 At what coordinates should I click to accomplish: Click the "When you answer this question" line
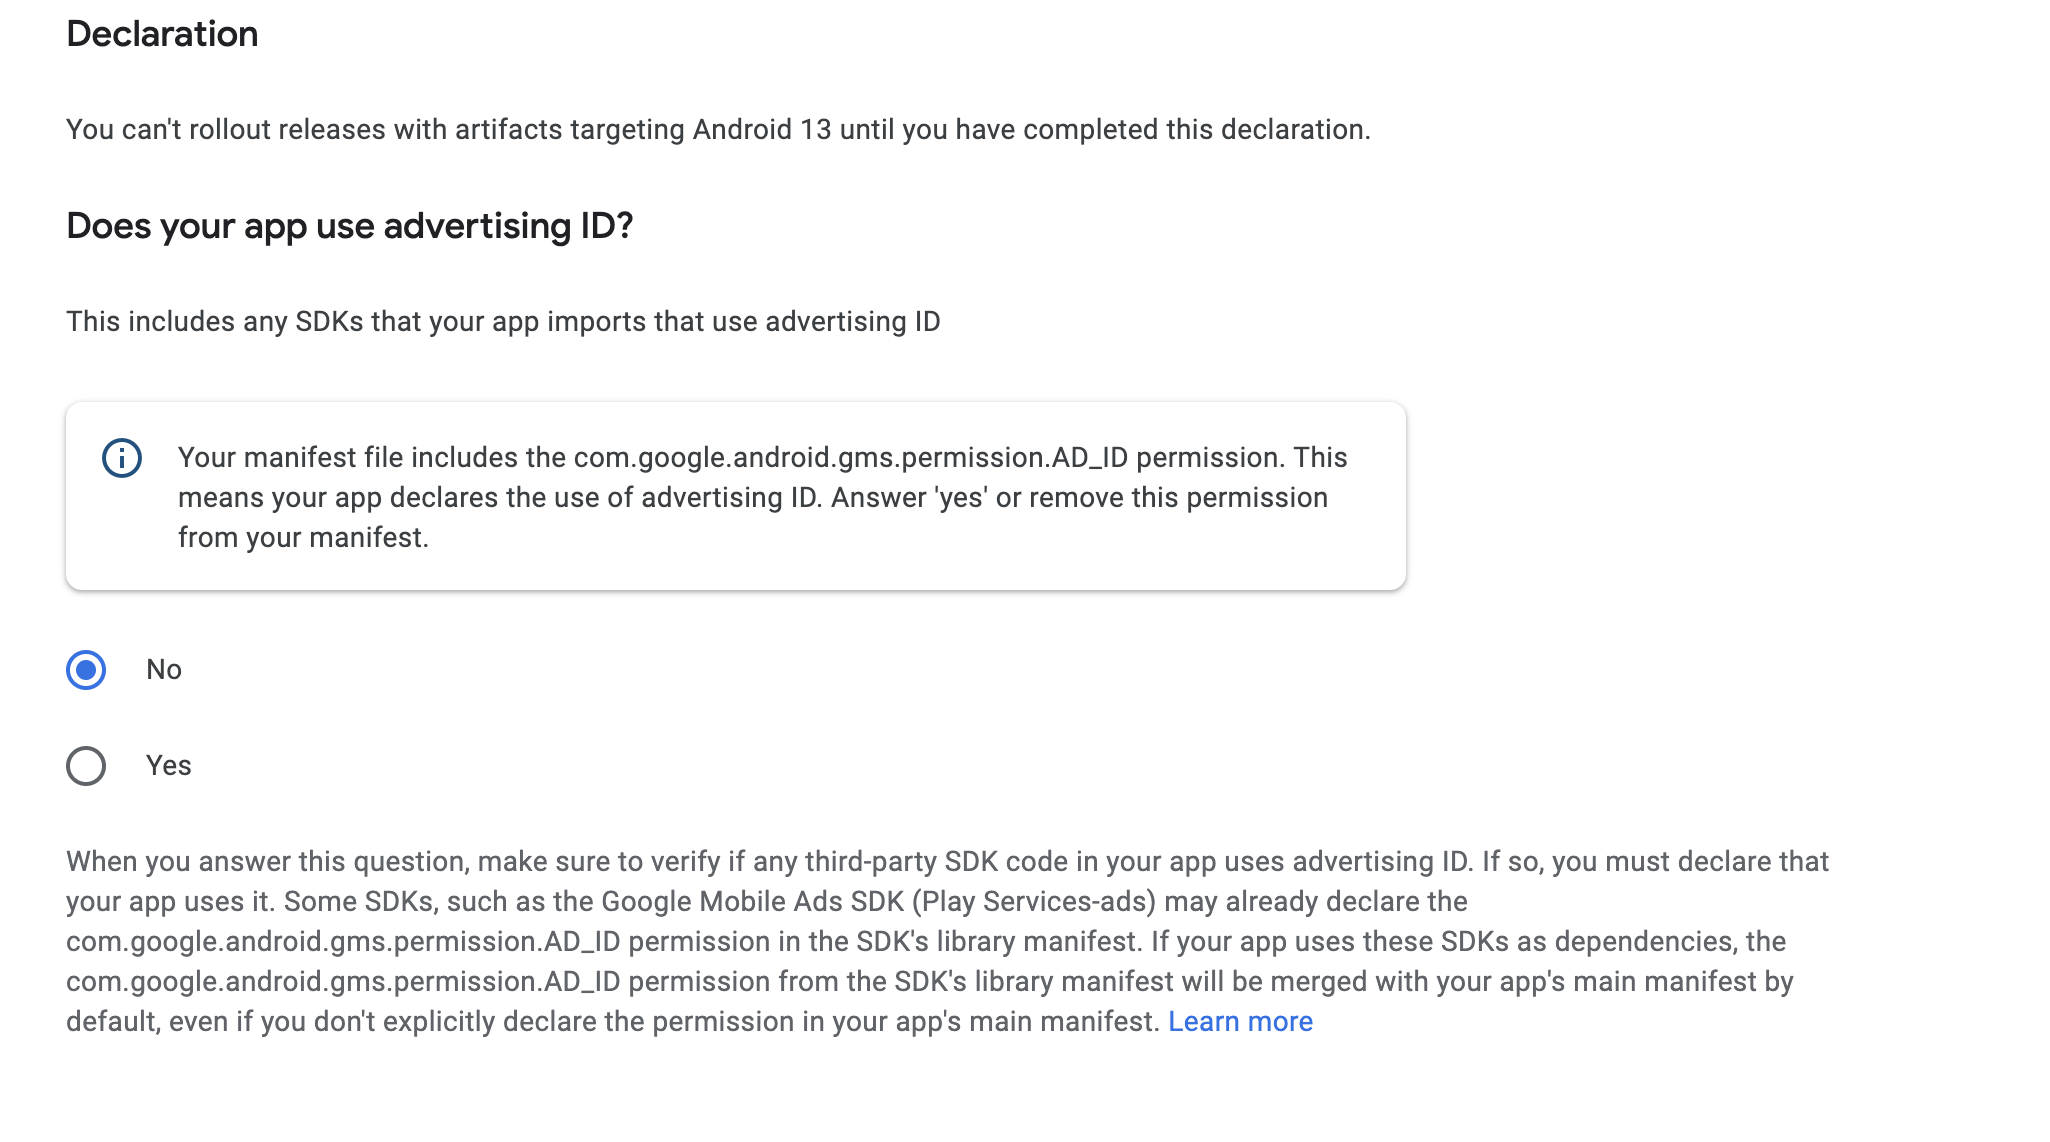coord(947,862)
